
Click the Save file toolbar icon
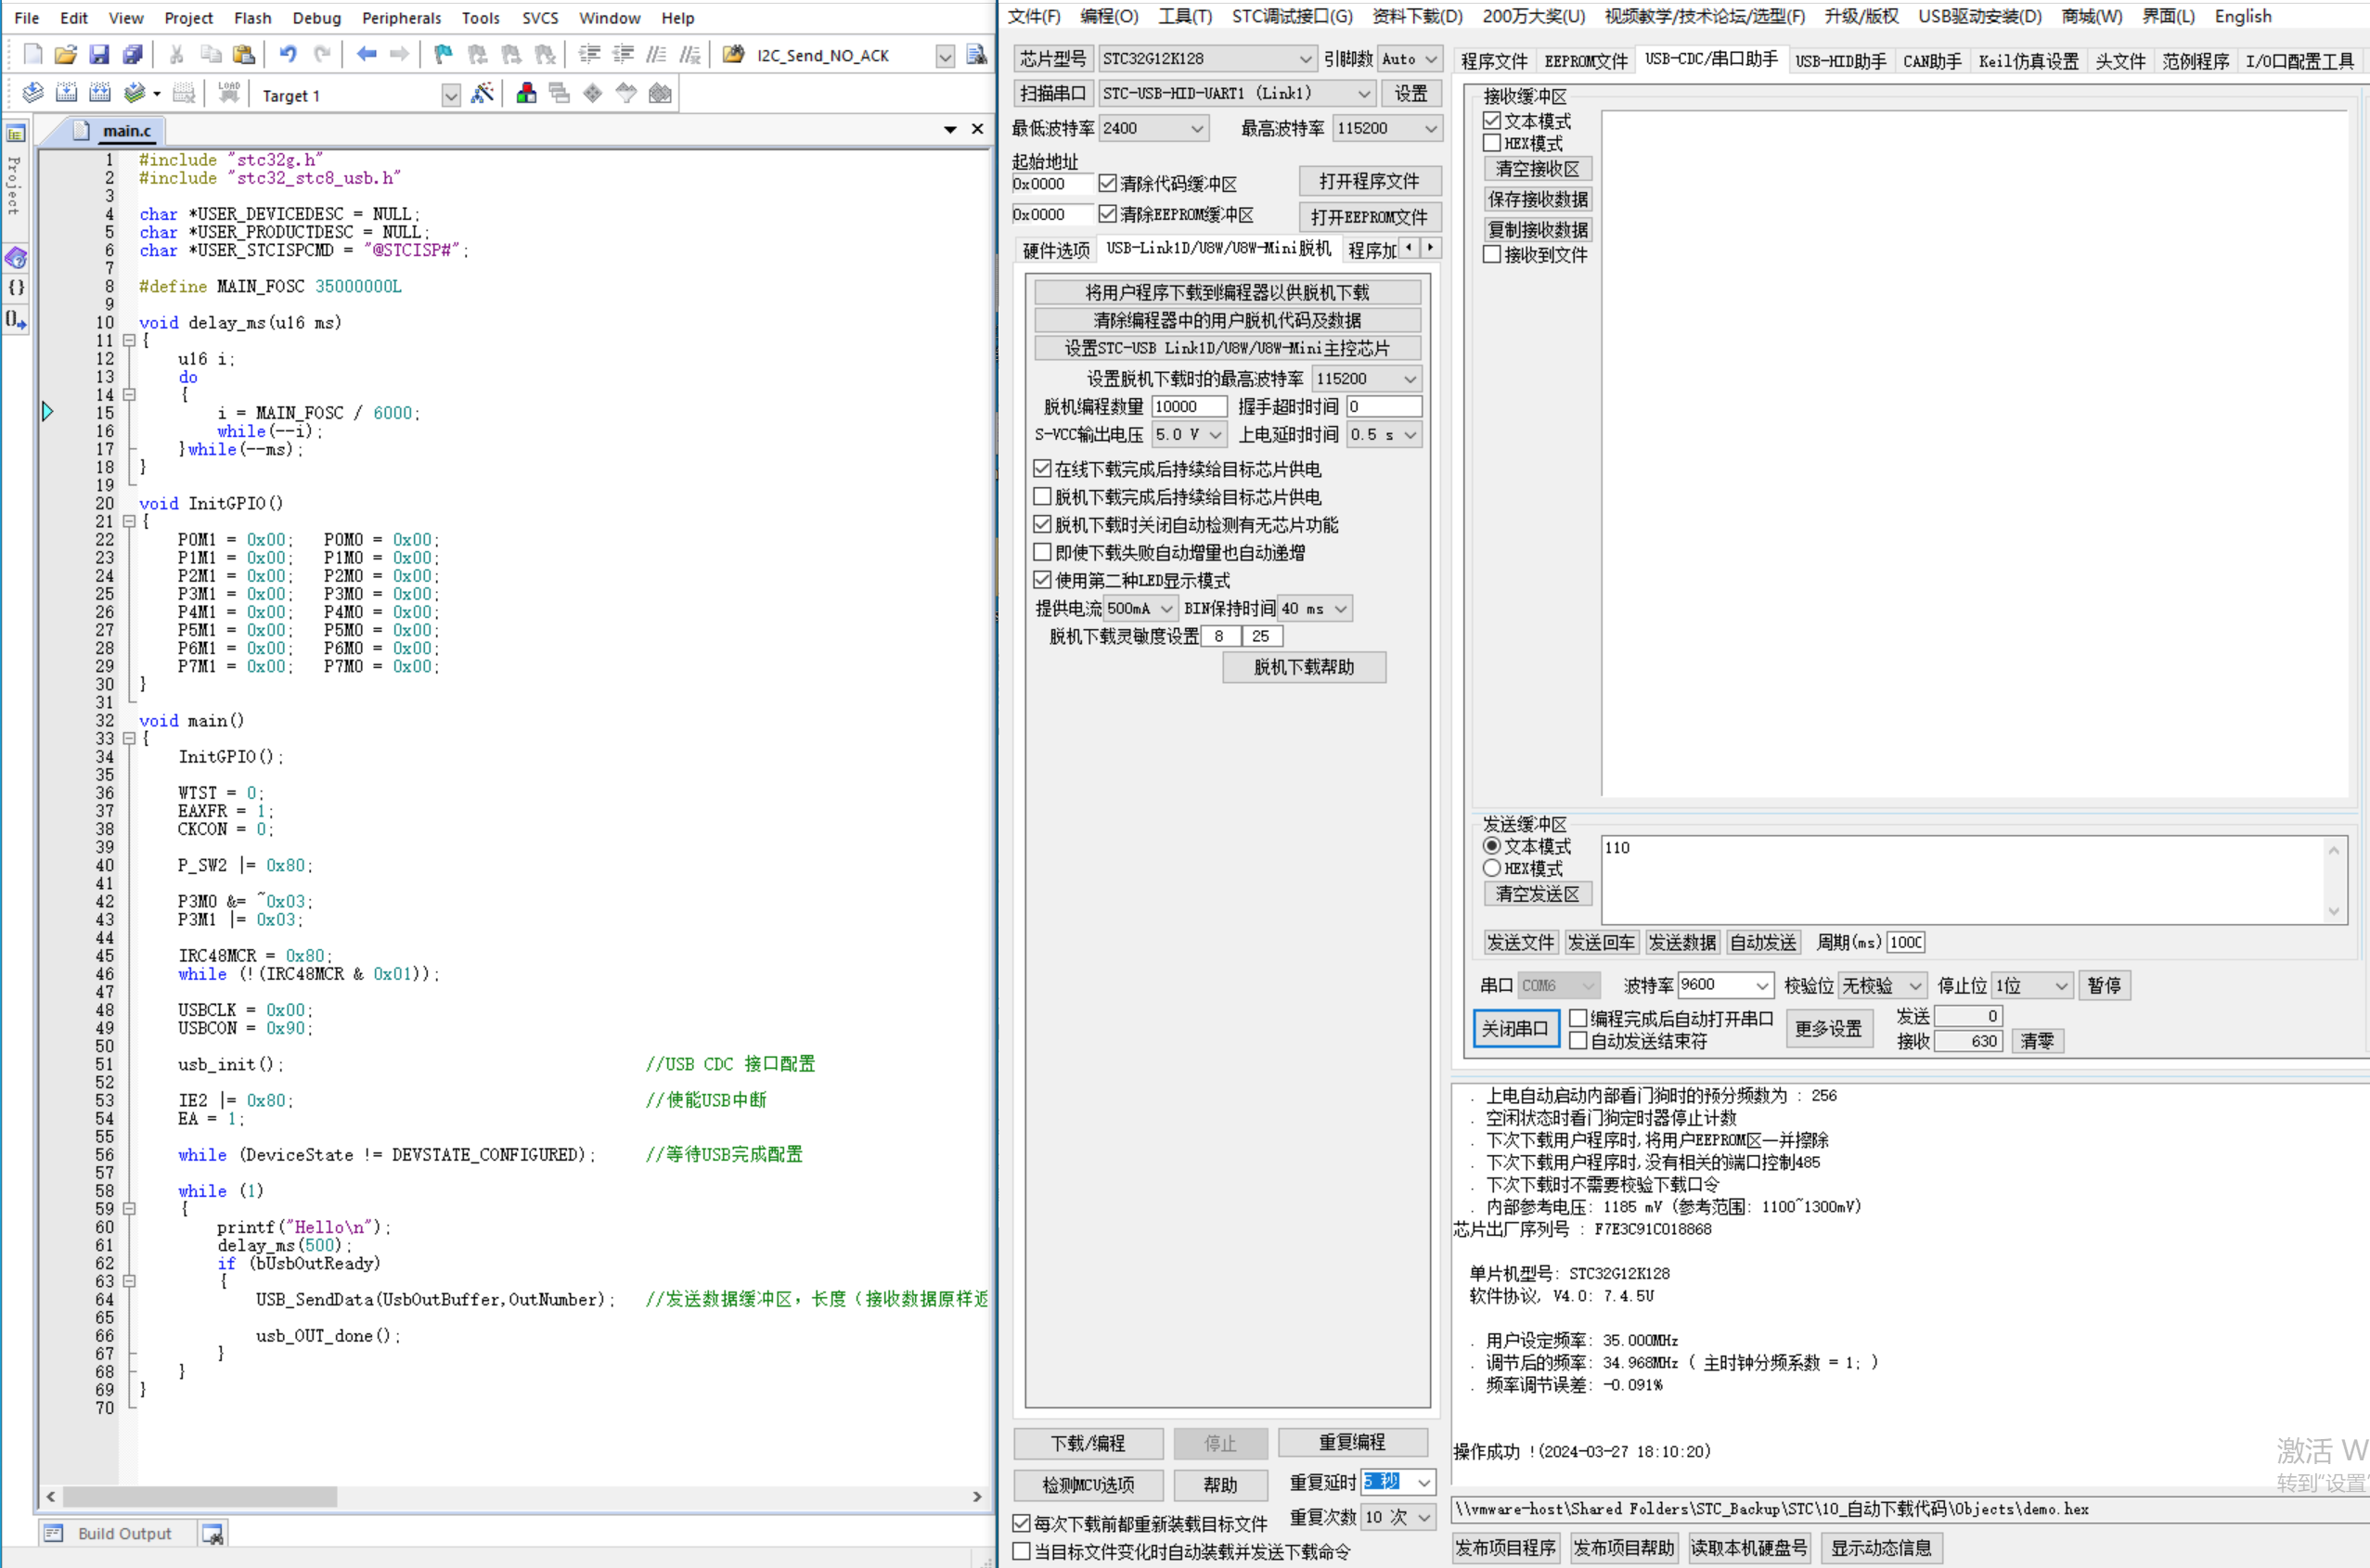click(x=98, y=55)
